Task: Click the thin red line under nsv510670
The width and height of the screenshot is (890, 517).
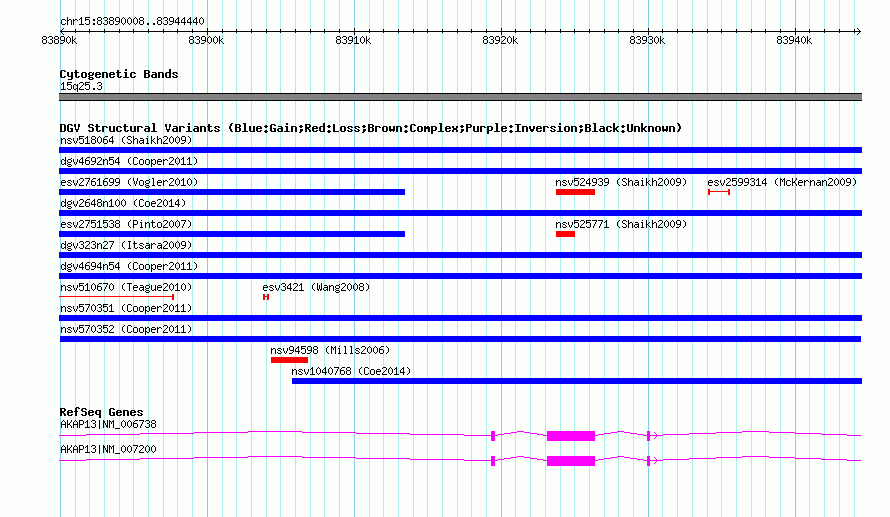Action: (x=116, y=297)
